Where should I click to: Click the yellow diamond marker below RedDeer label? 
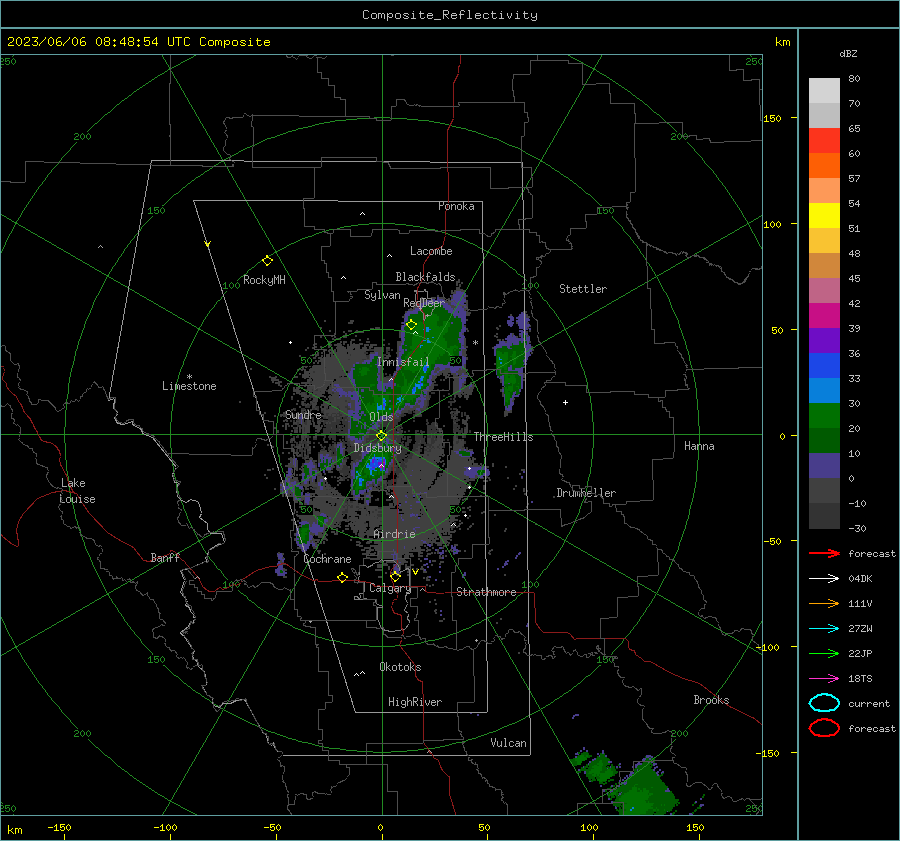(x=411, y=325)
